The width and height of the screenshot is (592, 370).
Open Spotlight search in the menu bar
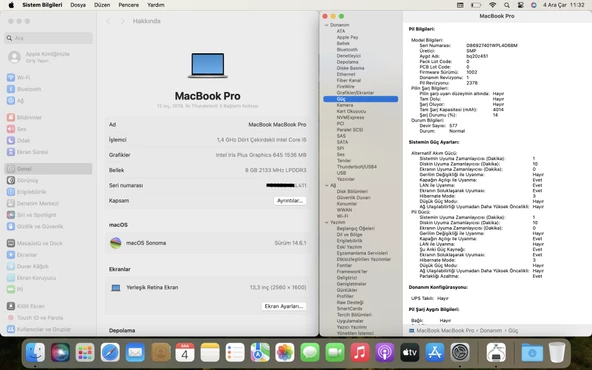(507, 5)
